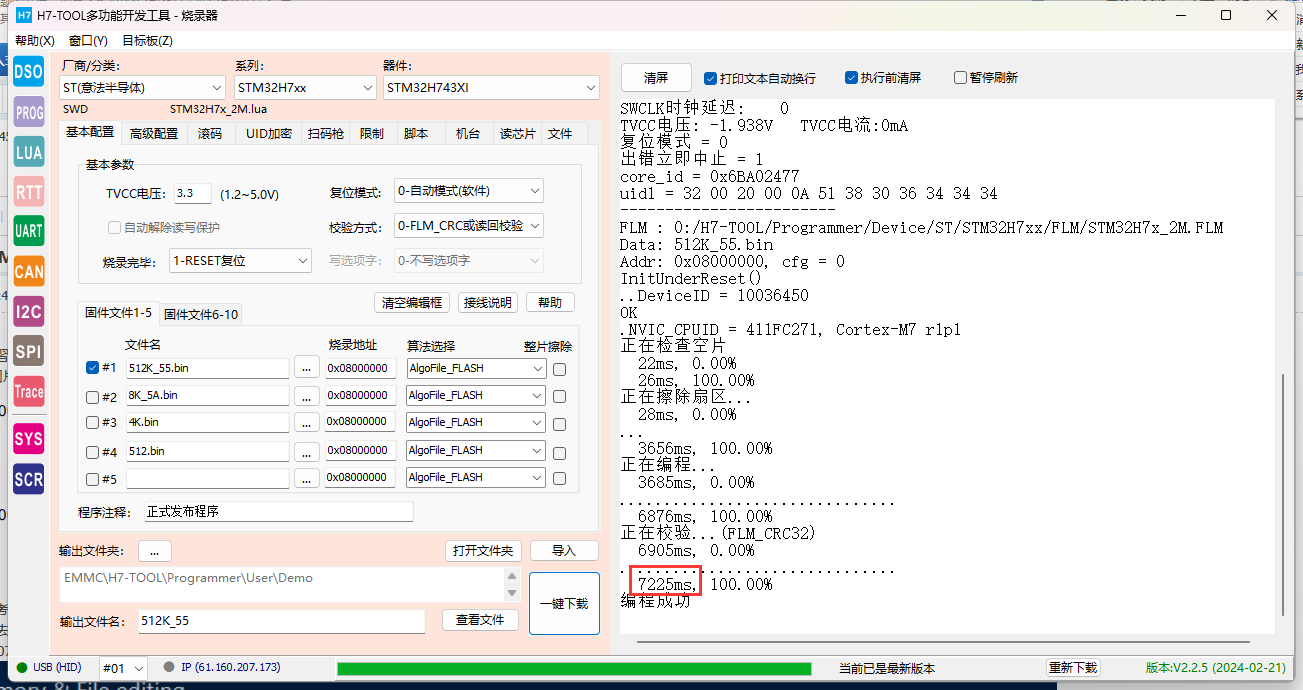
Task: Browse for firmware file #3
Action: 307,422
